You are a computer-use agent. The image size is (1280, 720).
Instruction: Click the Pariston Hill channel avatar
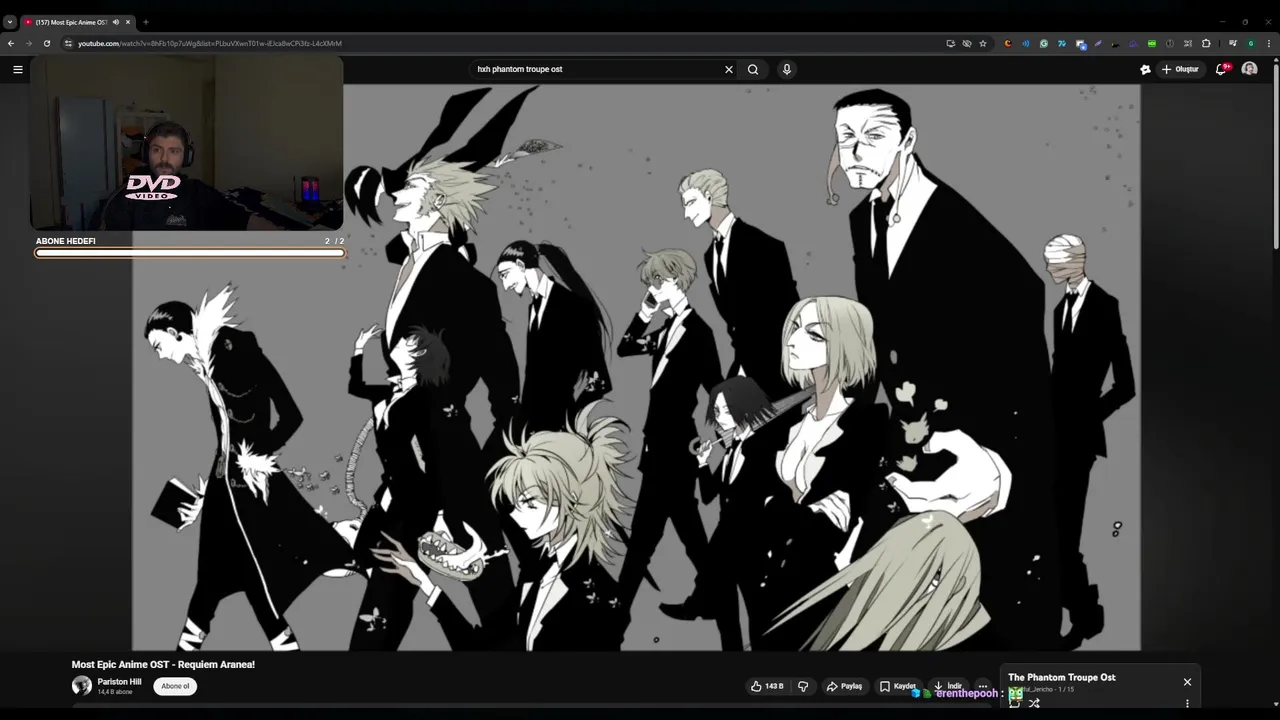[x=82, y=686]
